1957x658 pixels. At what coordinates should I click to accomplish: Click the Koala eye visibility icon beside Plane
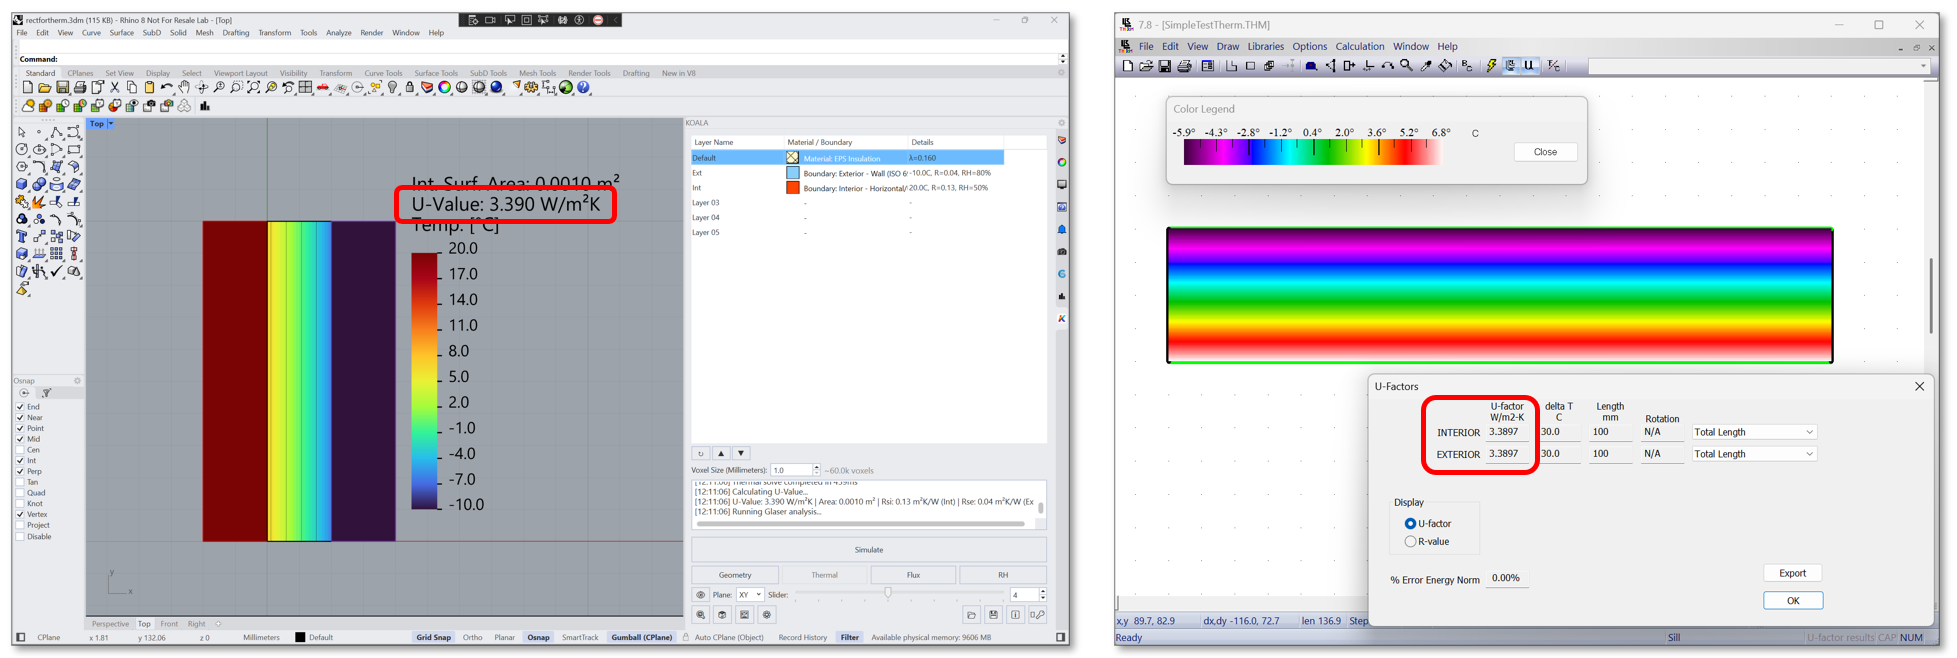[x=700, y=595]
